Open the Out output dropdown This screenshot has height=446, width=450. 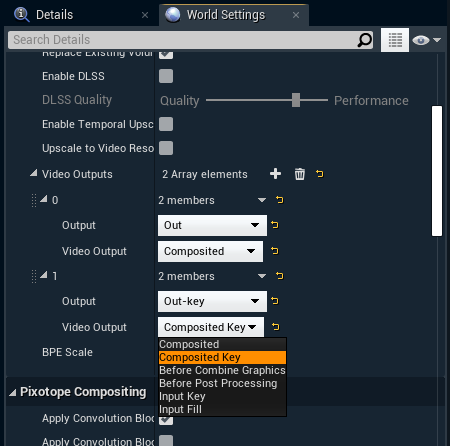point(212,225)
